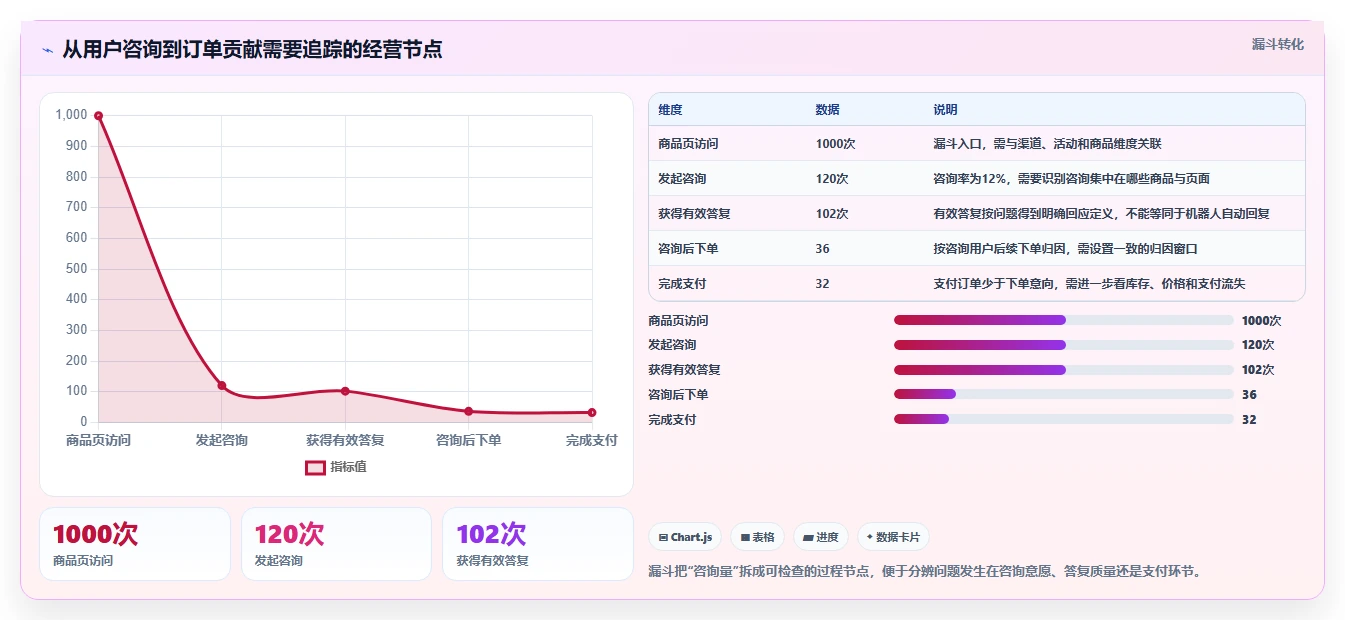Screen dimensions: 1345x620
Task: Click the 0 y-axis tick label
Action: click(x=84, y=422)
